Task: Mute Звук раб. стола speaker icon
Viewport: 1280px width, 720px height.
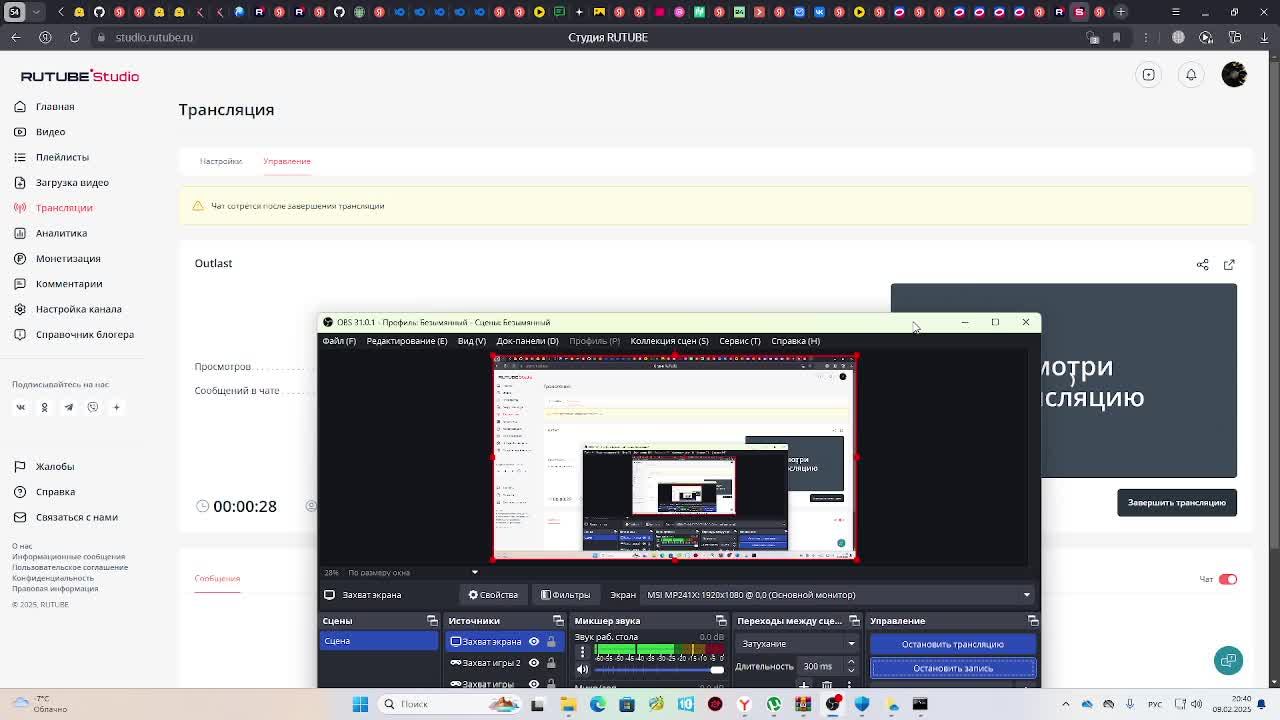Action: point(583,670)
